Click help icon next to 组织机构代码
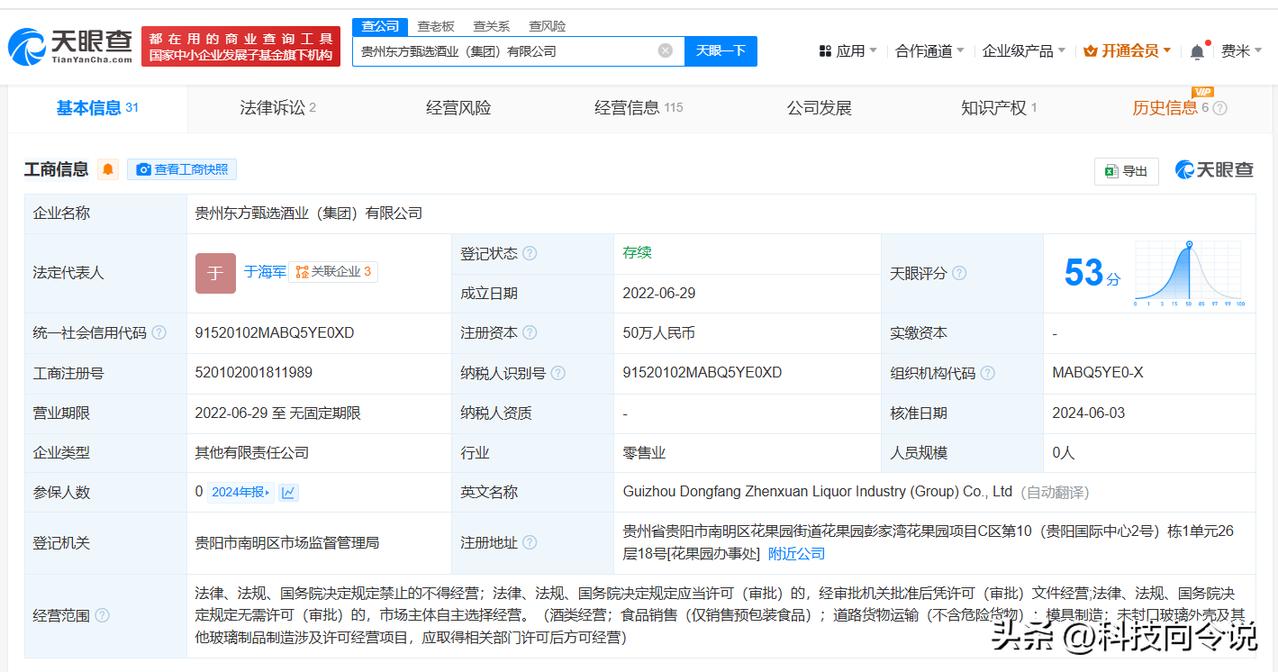 (x=987, y=373)
